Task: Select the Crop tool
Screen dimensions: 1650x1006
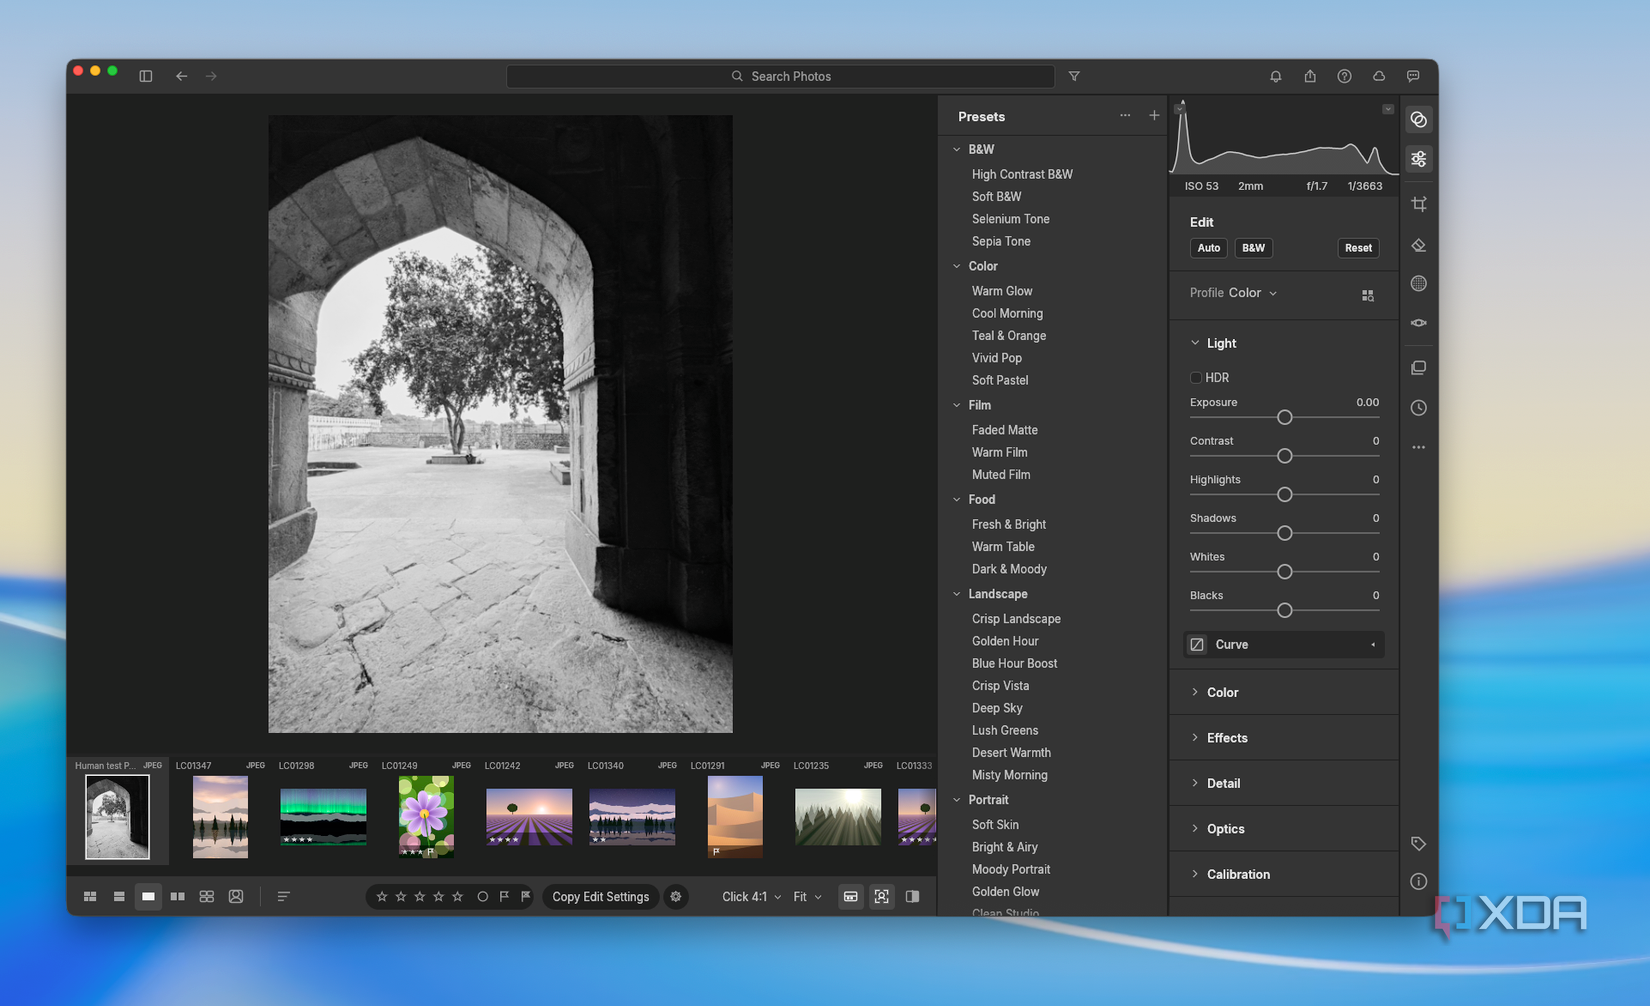Action: 1418,204
